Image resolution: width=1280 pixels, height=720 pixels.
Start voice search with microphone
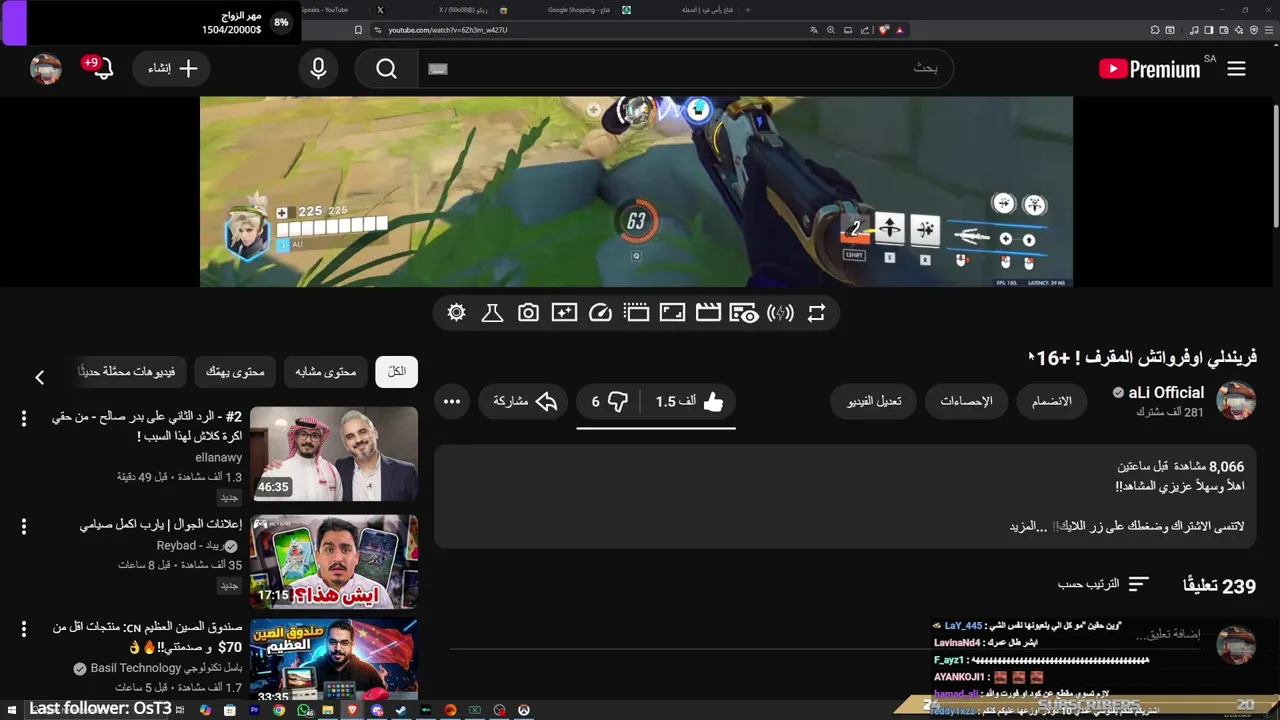pos(318,68)
